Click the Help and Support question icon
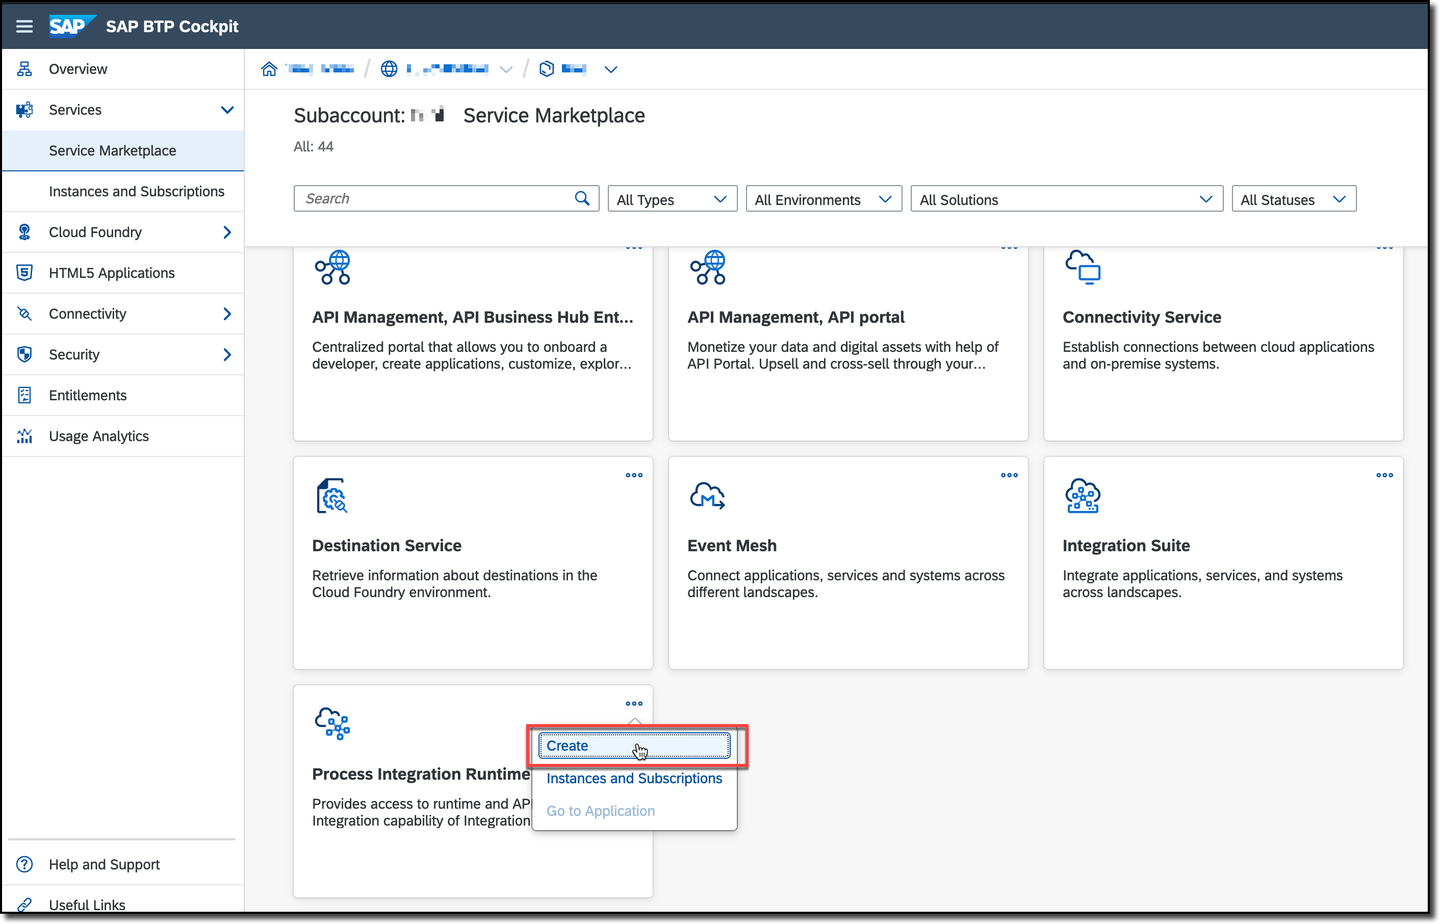1440x924 pixels. pos(25,864)
